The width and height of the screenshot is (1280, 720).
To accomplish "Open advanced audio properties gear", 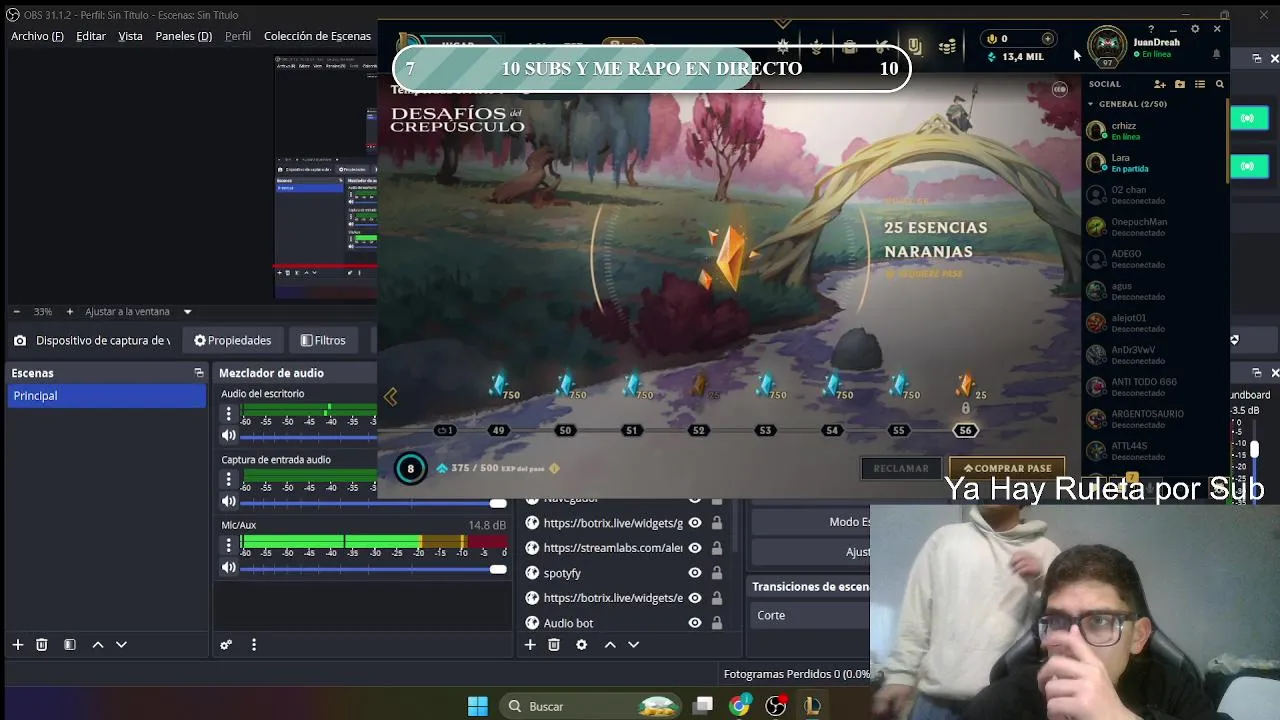I will [x=226, y=645].
